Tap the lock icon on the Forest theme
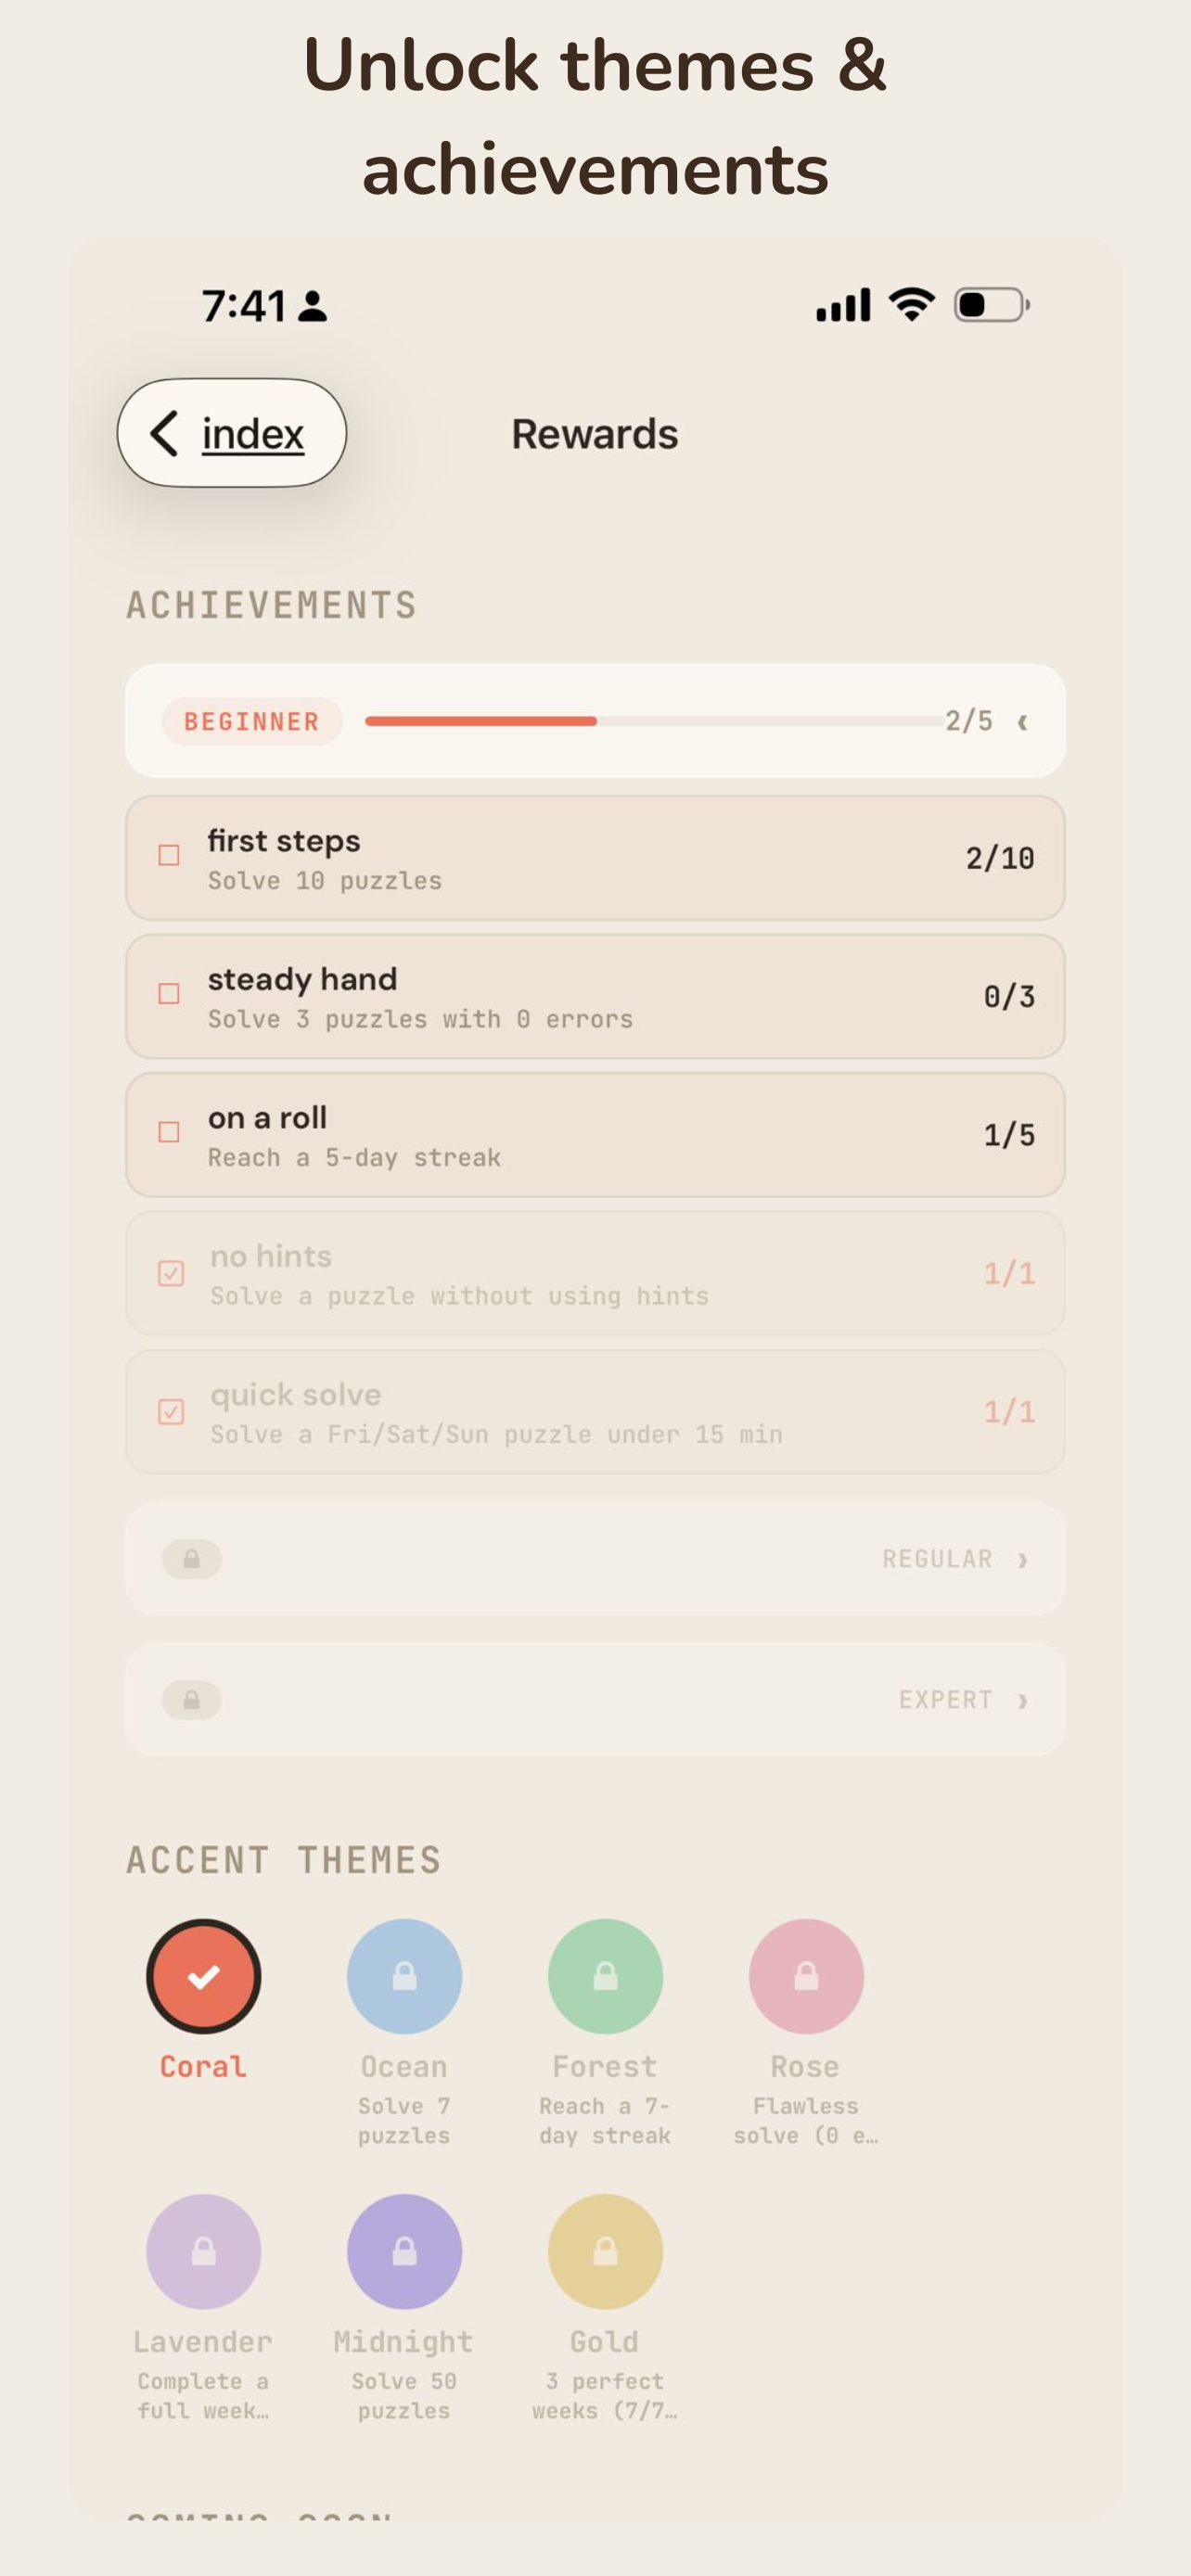This screenshot has height=2576, width=1191. point(604,1975)
